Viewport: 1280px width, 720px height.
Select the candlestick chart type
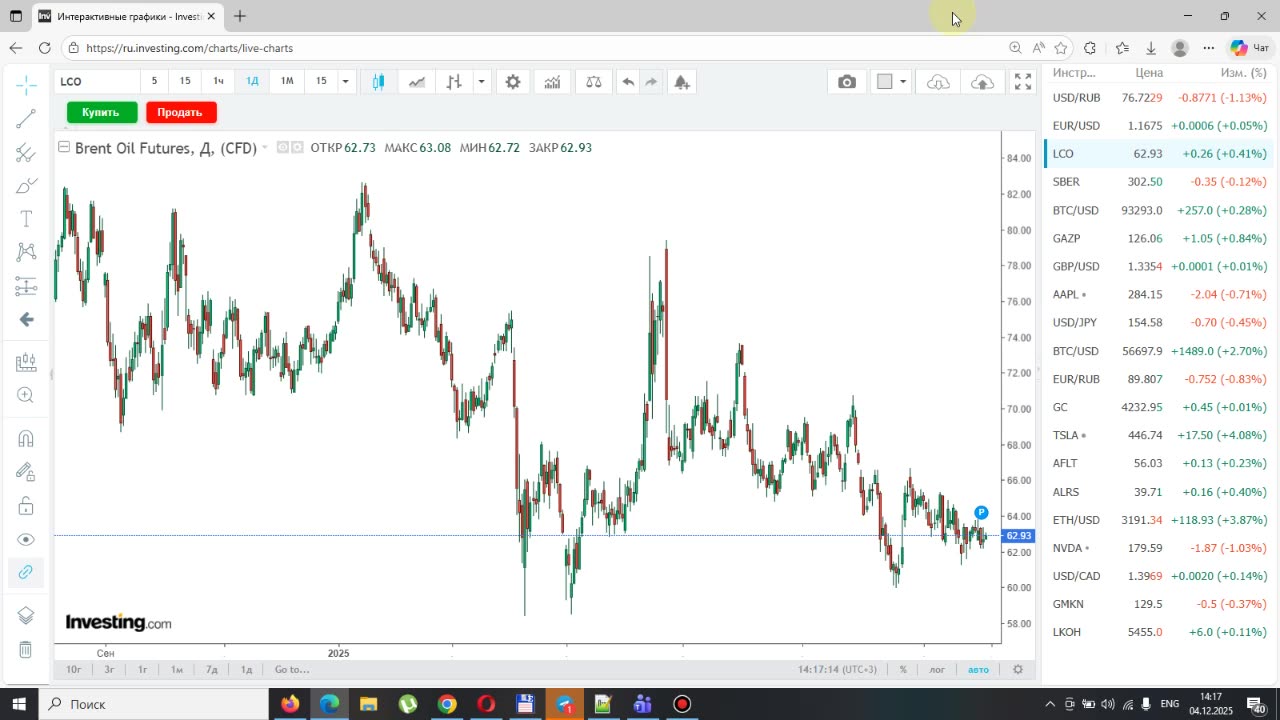point(378,82)
